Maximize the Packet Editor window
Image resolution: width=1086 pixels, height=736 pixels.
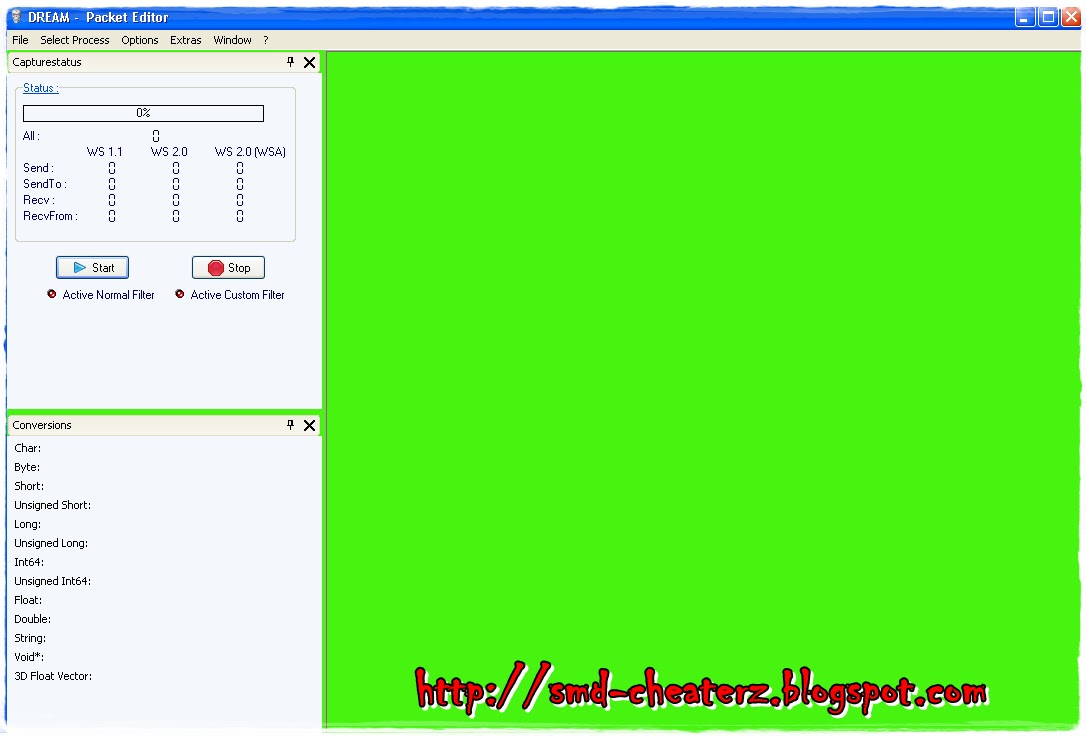point(1049,17)
